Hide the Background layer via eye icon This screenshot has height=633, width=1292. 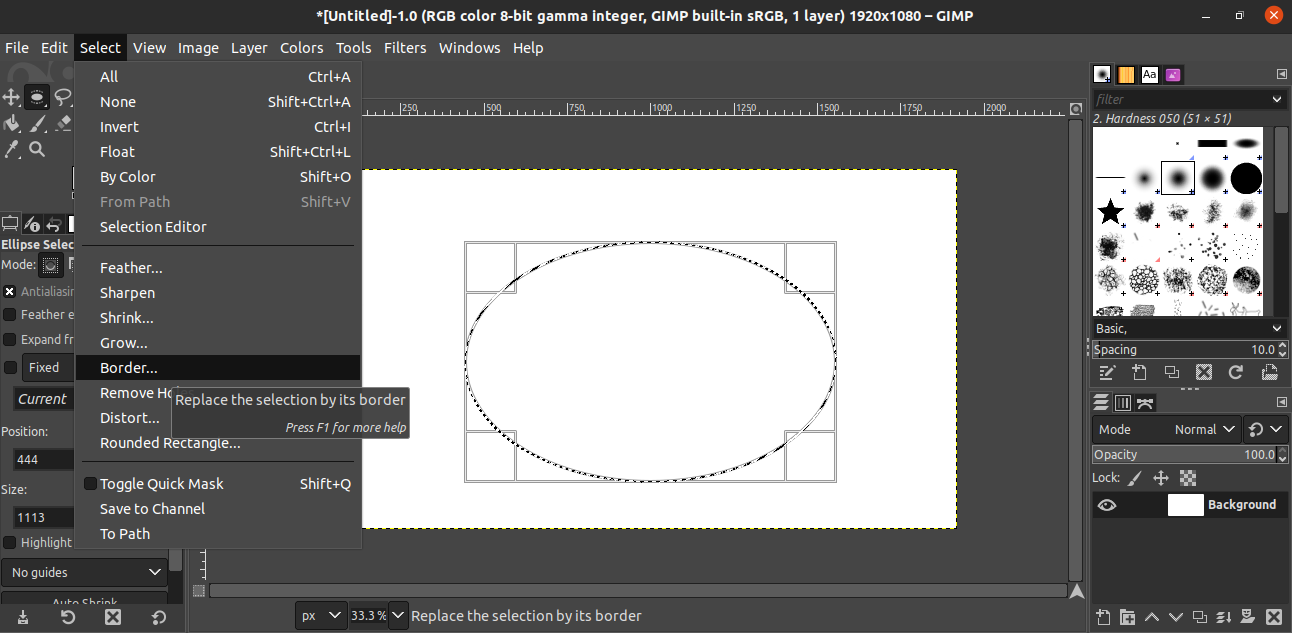tap(1107, 505)
